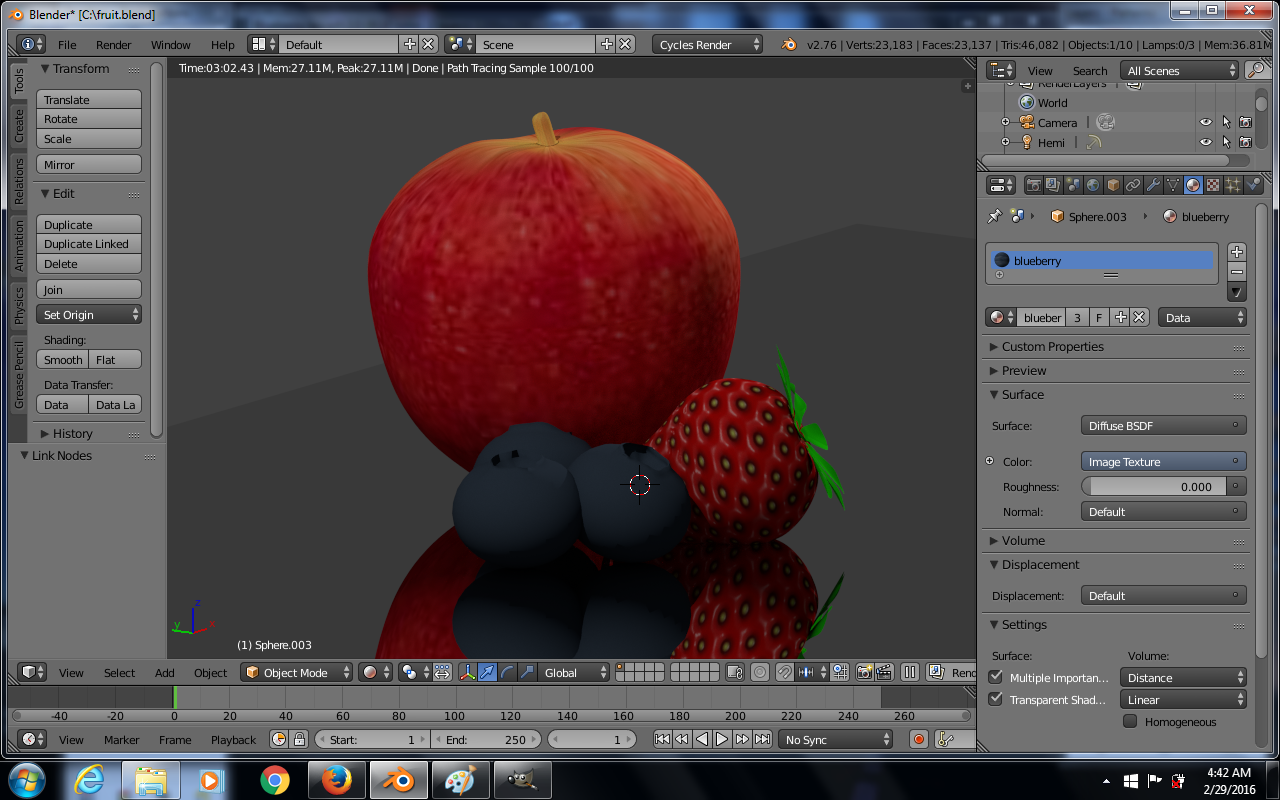The image size is (1280, 800).
Task: Hide the Camera in the outliner
Action: click(x=1206, y=122)
